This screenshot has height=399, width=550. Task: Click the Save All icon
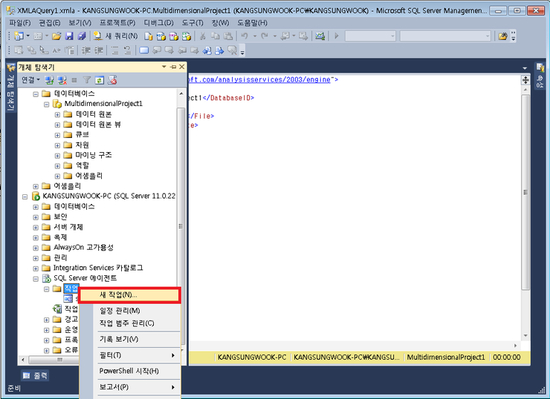(82, 36)
